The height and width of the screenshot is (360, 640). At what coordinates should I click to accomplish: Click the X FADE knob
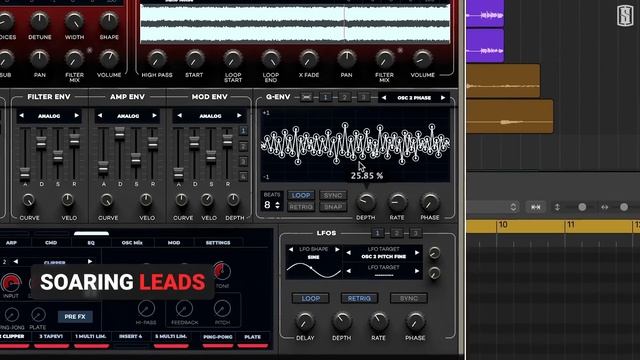309,60
